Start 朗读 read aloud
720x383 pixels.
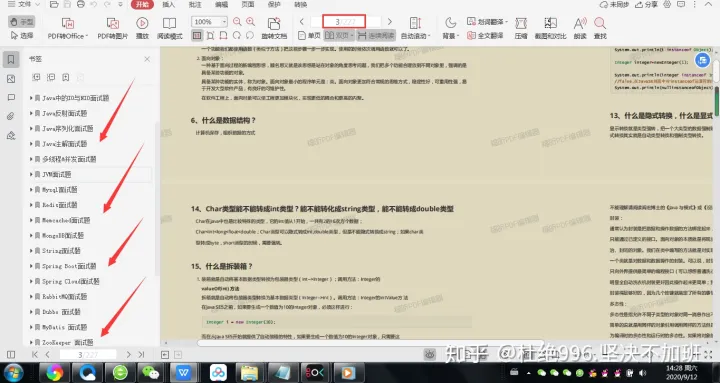tap(580, 28)
